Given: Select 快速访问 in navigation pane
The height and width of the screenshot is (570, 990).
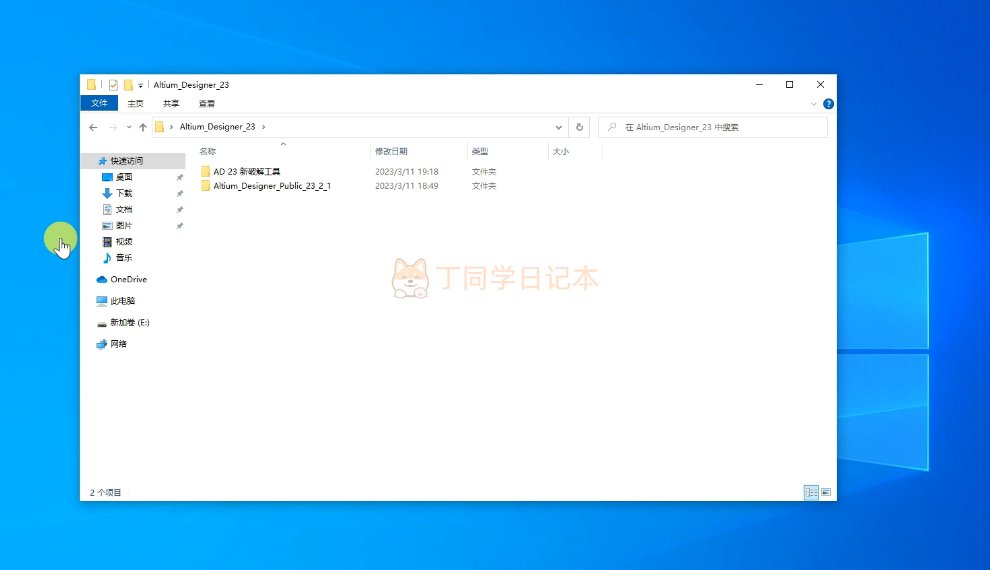Looking at the screenshot, I should pyautogui.click(x=133, y=161).
